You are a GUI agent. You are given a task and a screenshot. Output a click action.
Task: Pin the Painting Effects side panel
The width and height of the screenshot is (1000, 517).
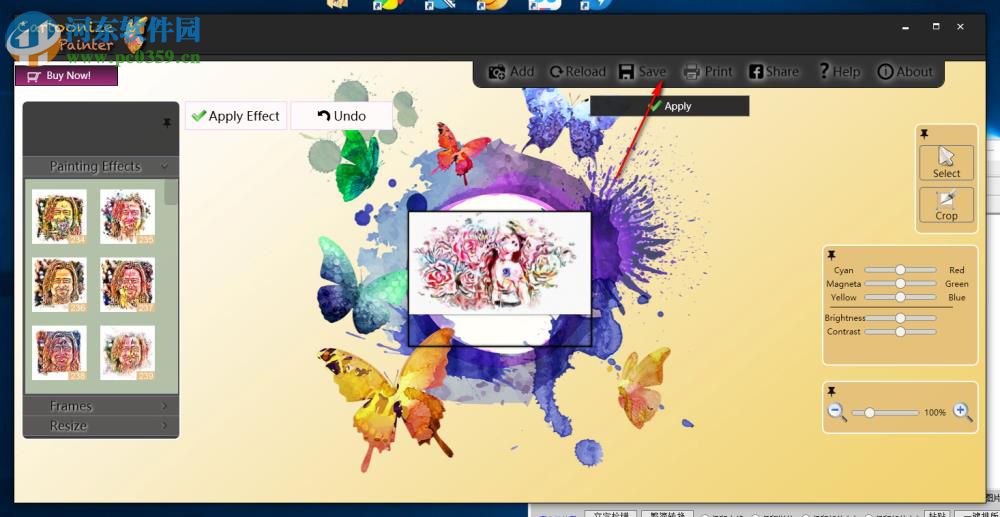click(x=167, y=122)
